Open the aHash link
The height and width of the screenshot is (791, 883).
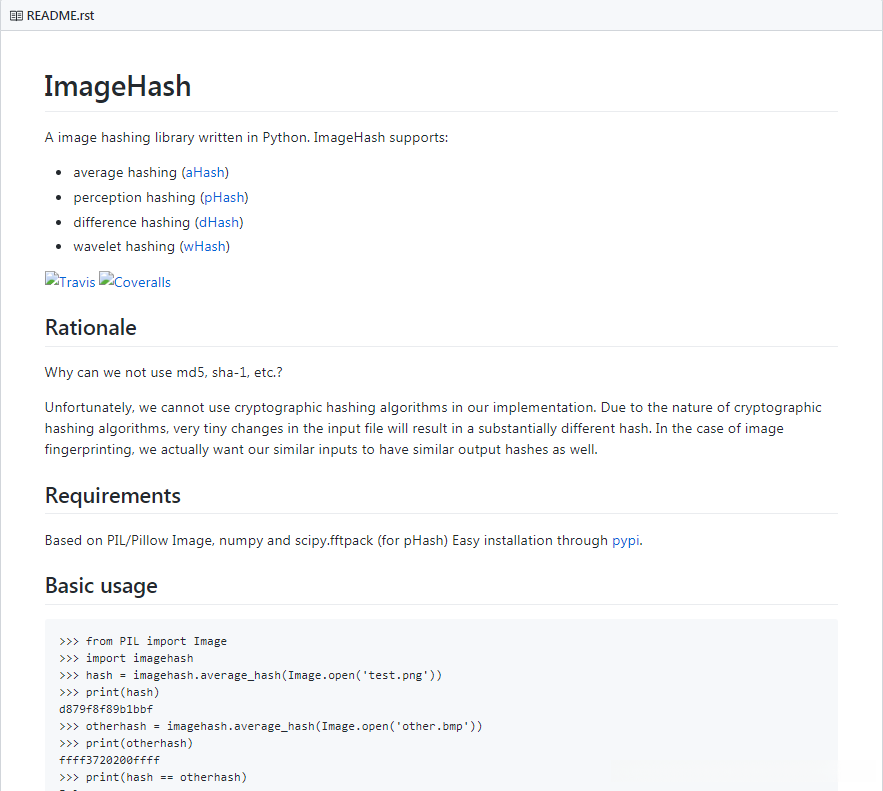pos(205,173)
